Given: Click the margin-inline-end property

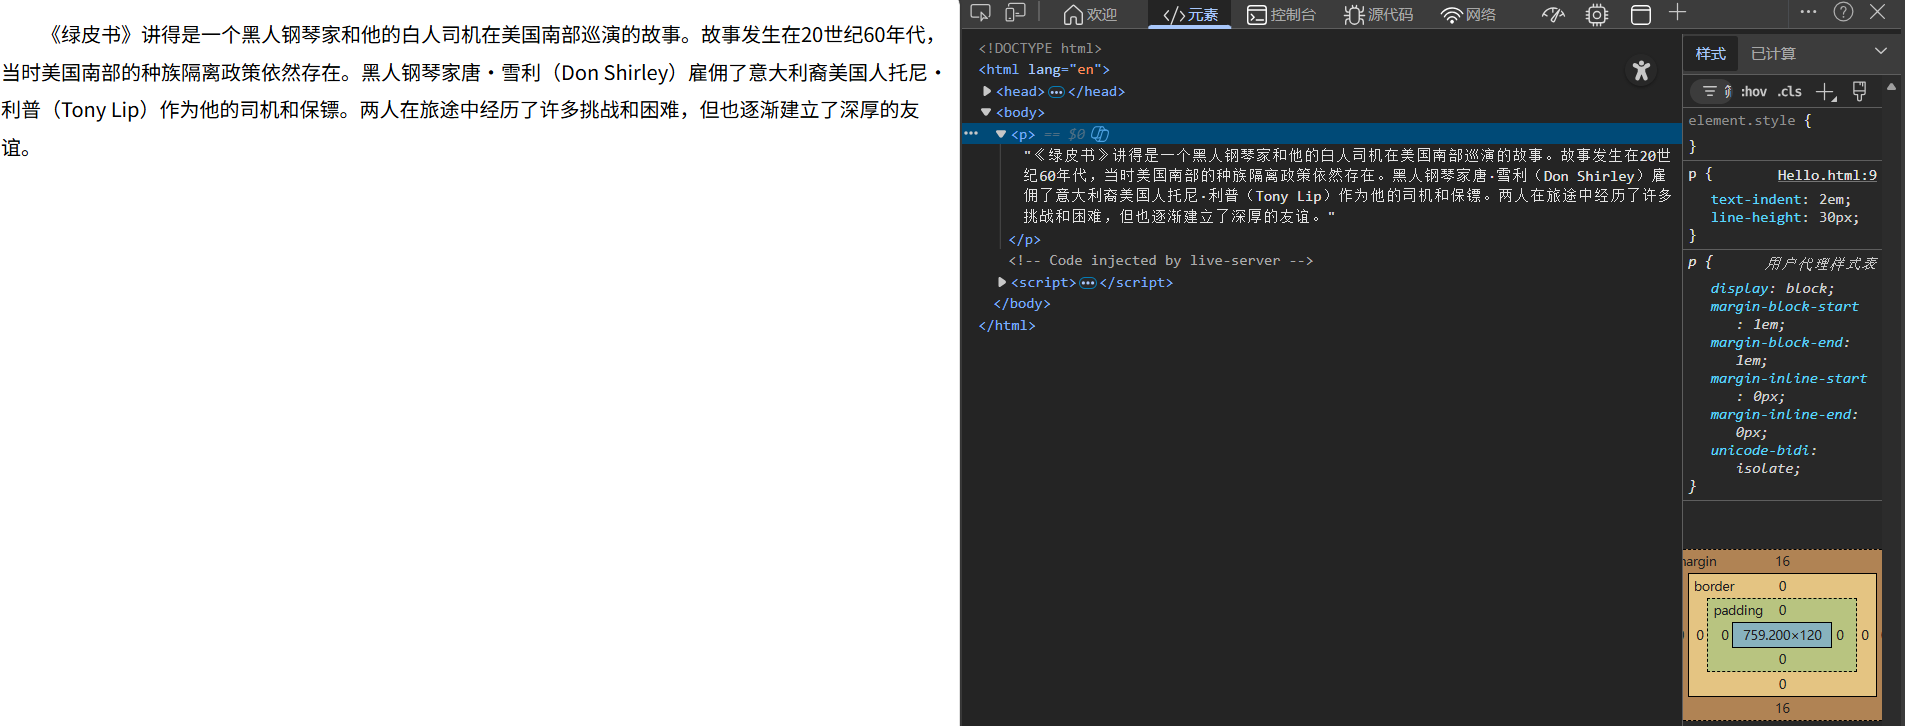Looking at the screenshot, I should tap(1784, 423).
